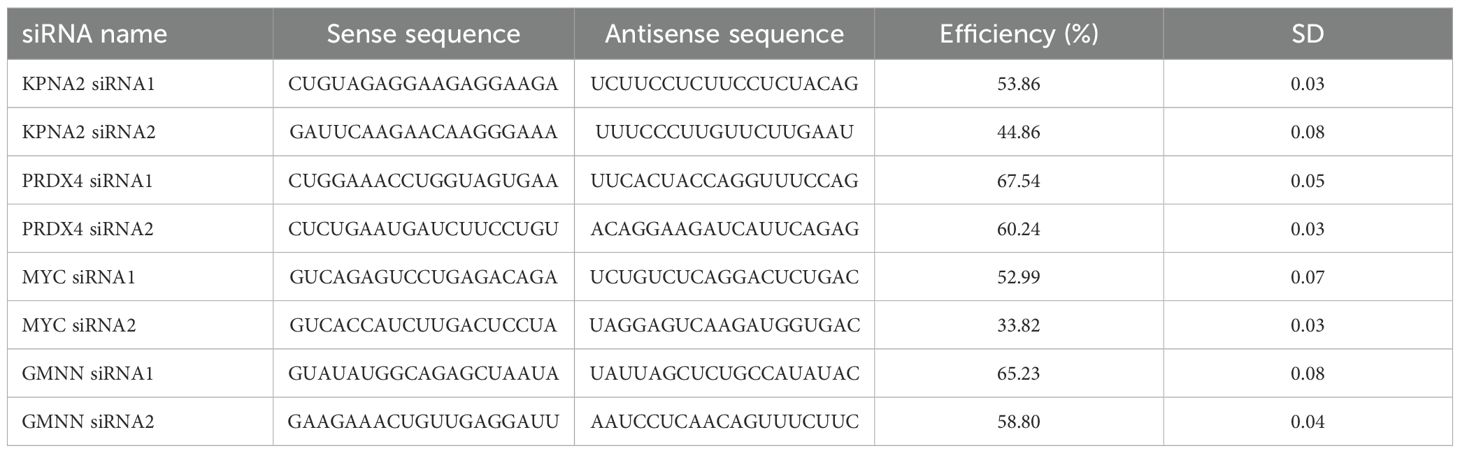Click the GMNN siRNA2 row label
1460x453 pixels.
click(x=88, y=421)
